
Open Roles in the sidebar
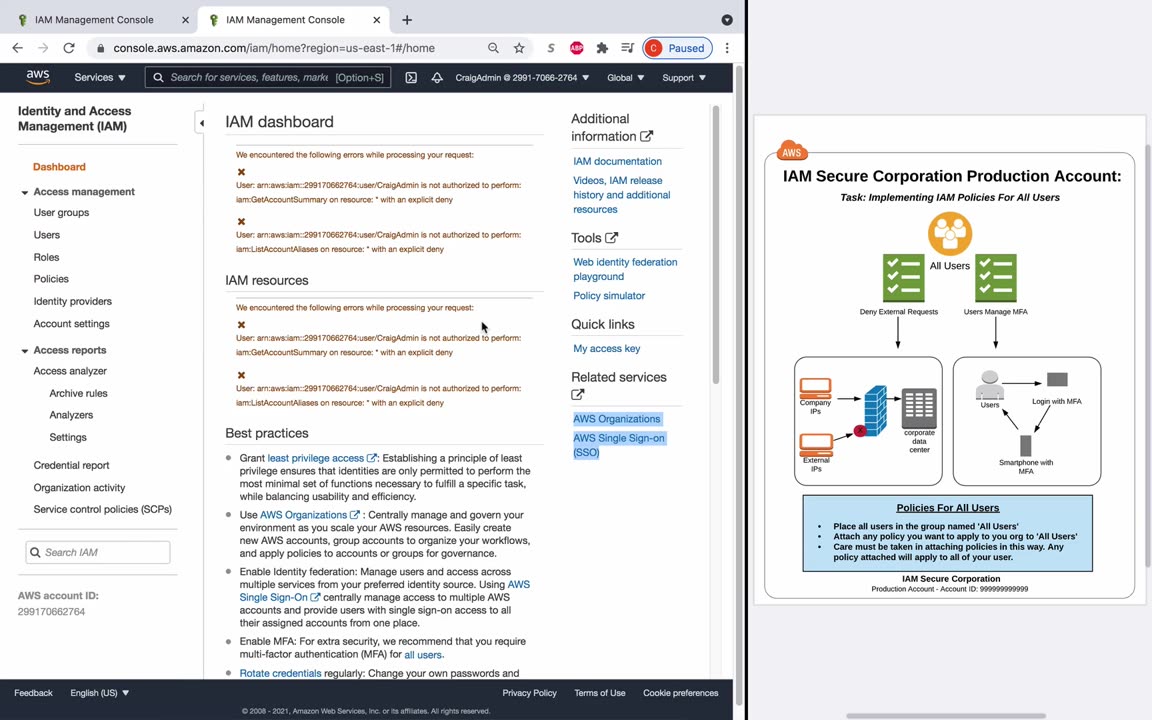tap(46, 257)
